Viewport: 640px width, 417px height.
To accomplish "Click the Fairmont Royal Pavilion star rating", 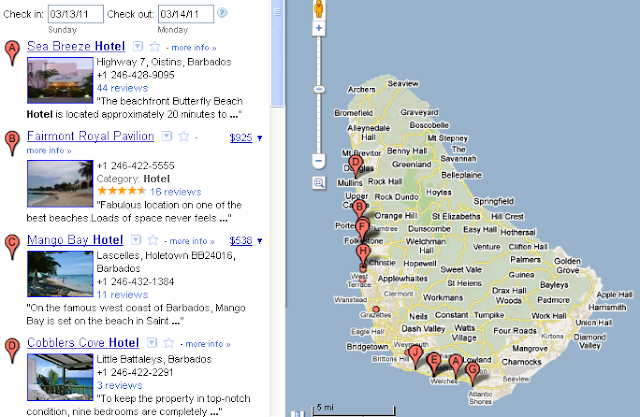I will [121, 191].
